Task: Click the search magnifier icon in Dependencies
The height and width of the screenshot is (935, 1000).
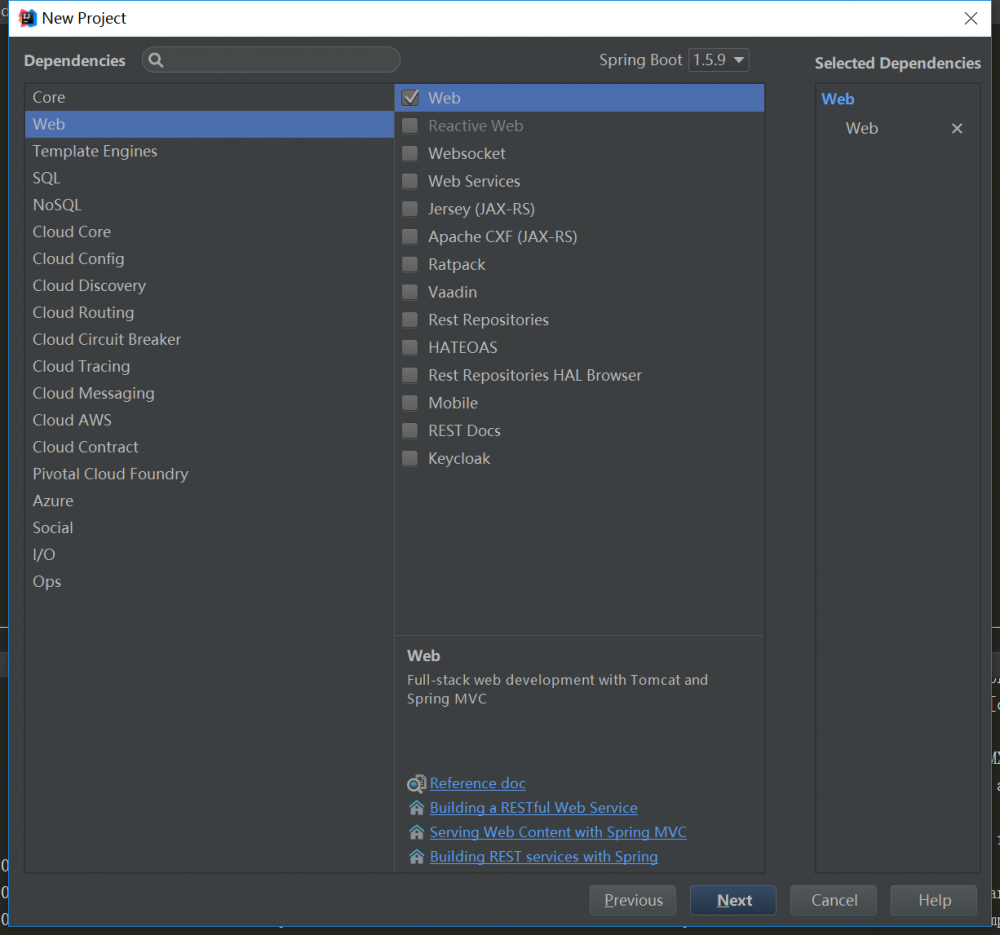Action: (x=156, y=61)
